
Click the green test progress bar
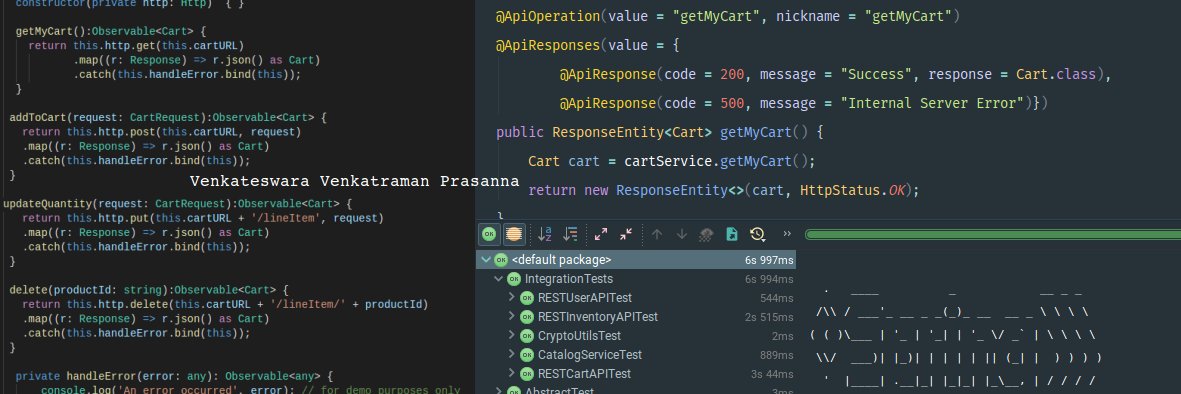(993, 234)
